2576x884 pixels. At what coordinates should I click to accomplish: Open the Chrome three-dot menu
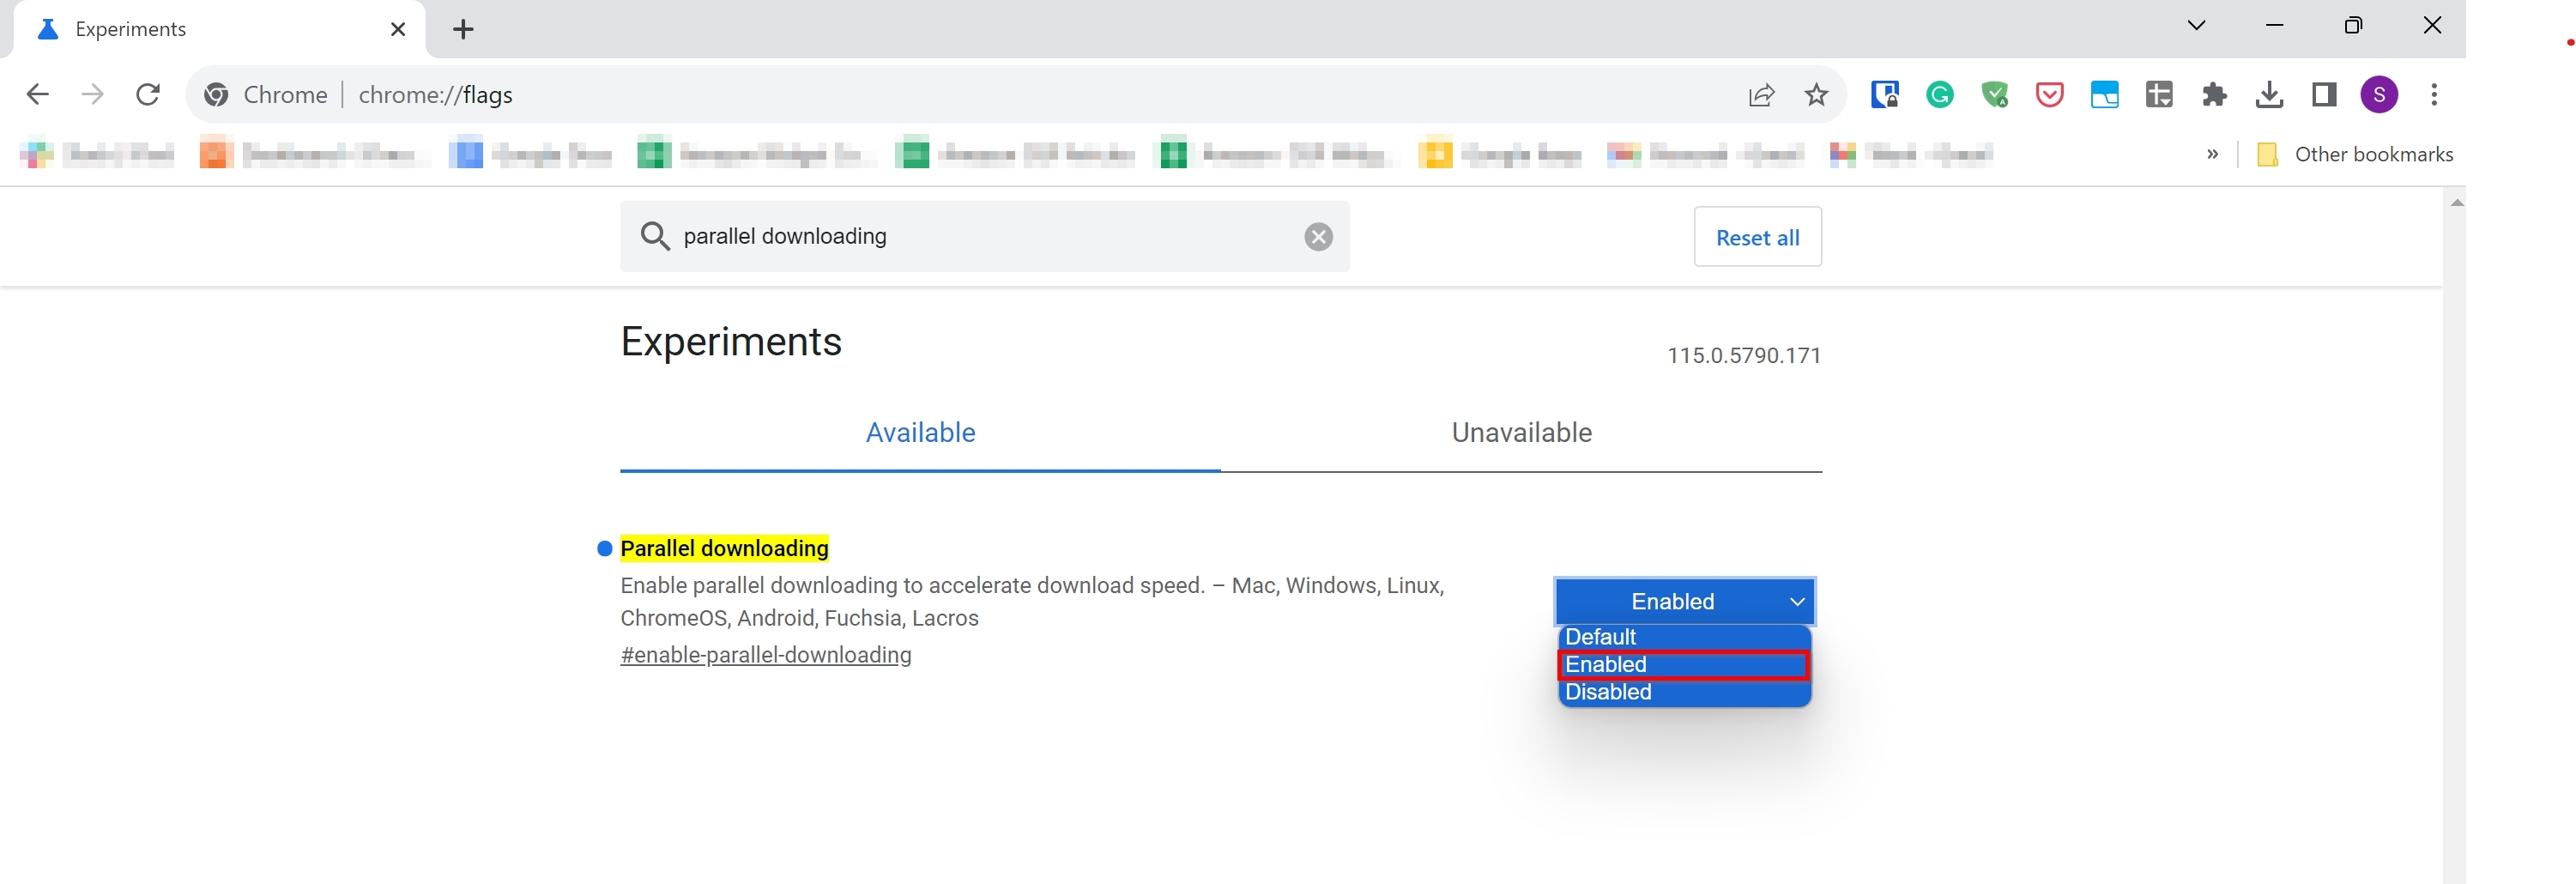coord(2434,95)
